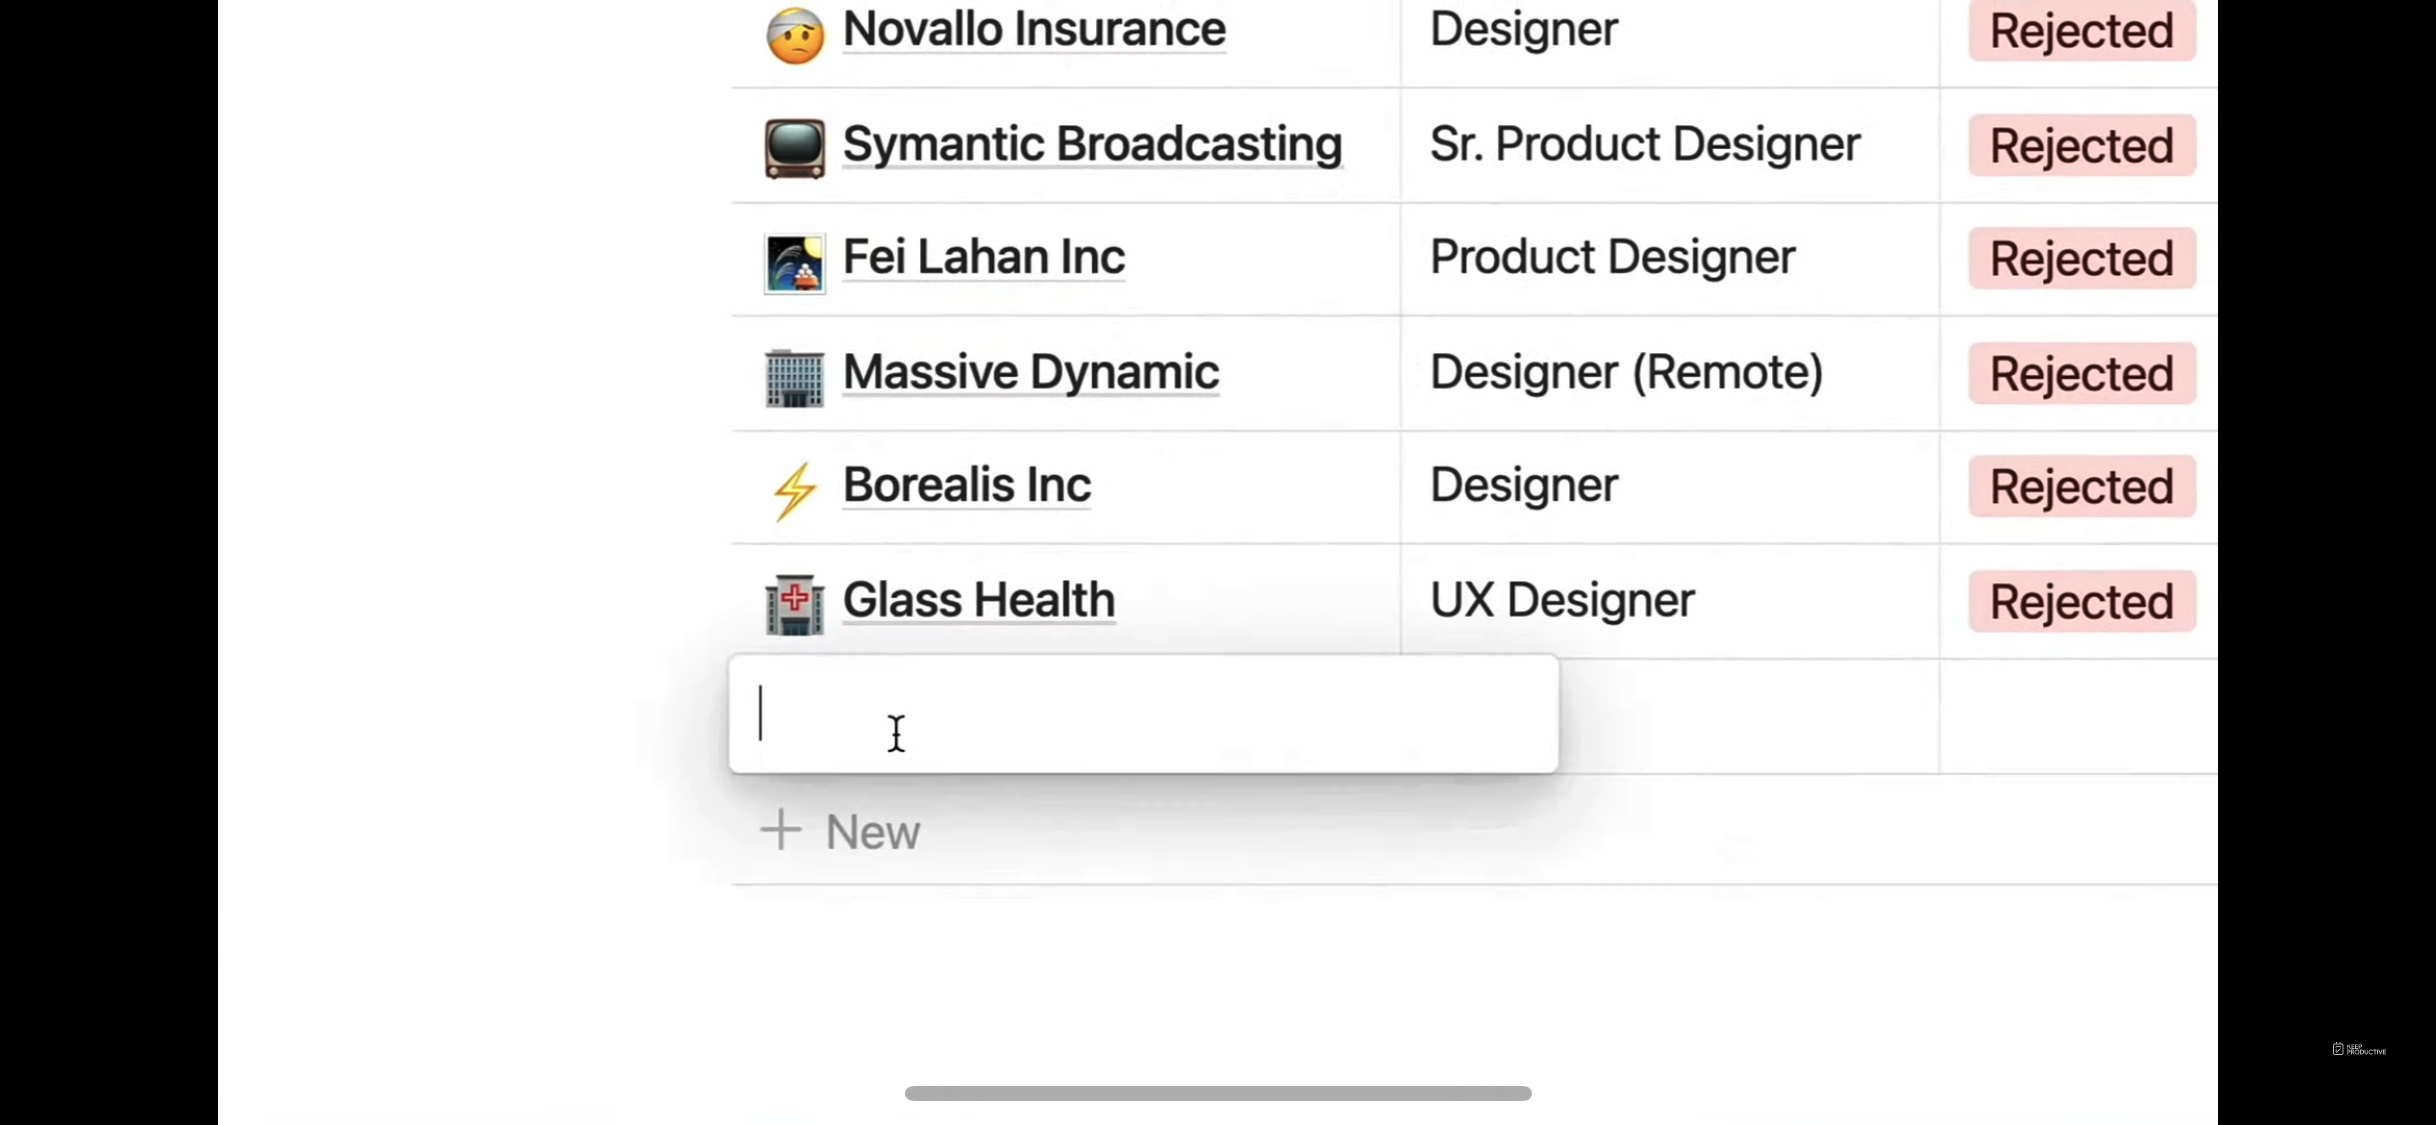Click the lightning bolt icon for Borealis Inc

(x=795, y=491)
